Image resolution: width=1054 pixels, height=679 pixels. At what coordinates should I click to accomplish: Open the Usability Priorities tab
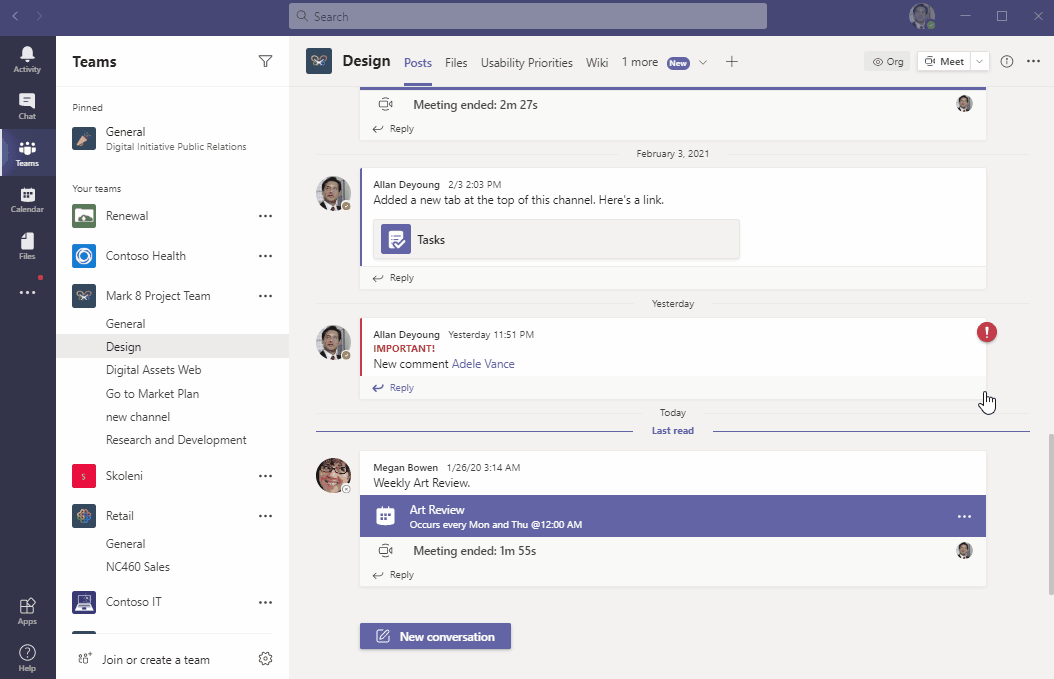[526, 63]
